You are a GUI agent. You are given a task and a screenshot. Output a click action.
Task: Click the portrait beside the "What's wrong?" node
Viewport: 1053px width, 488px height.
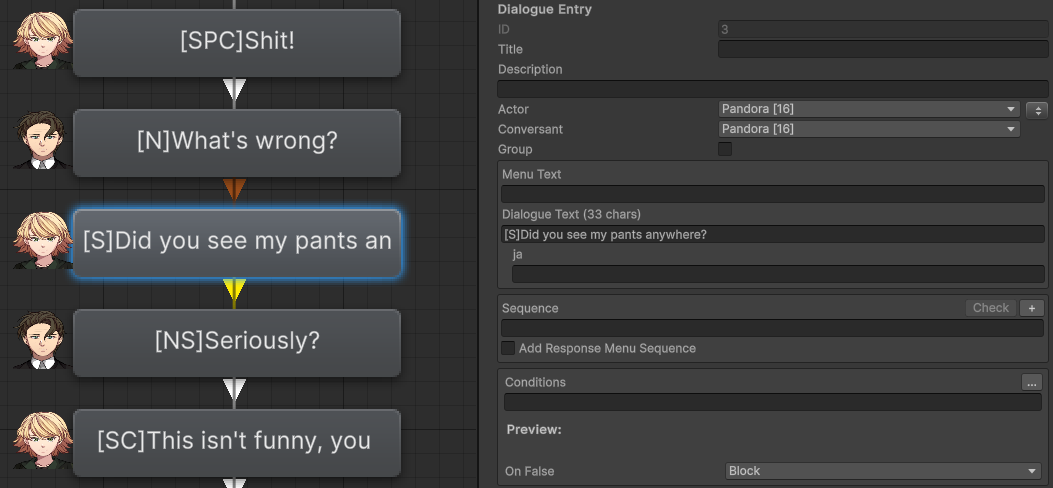[x=42, y=140]
